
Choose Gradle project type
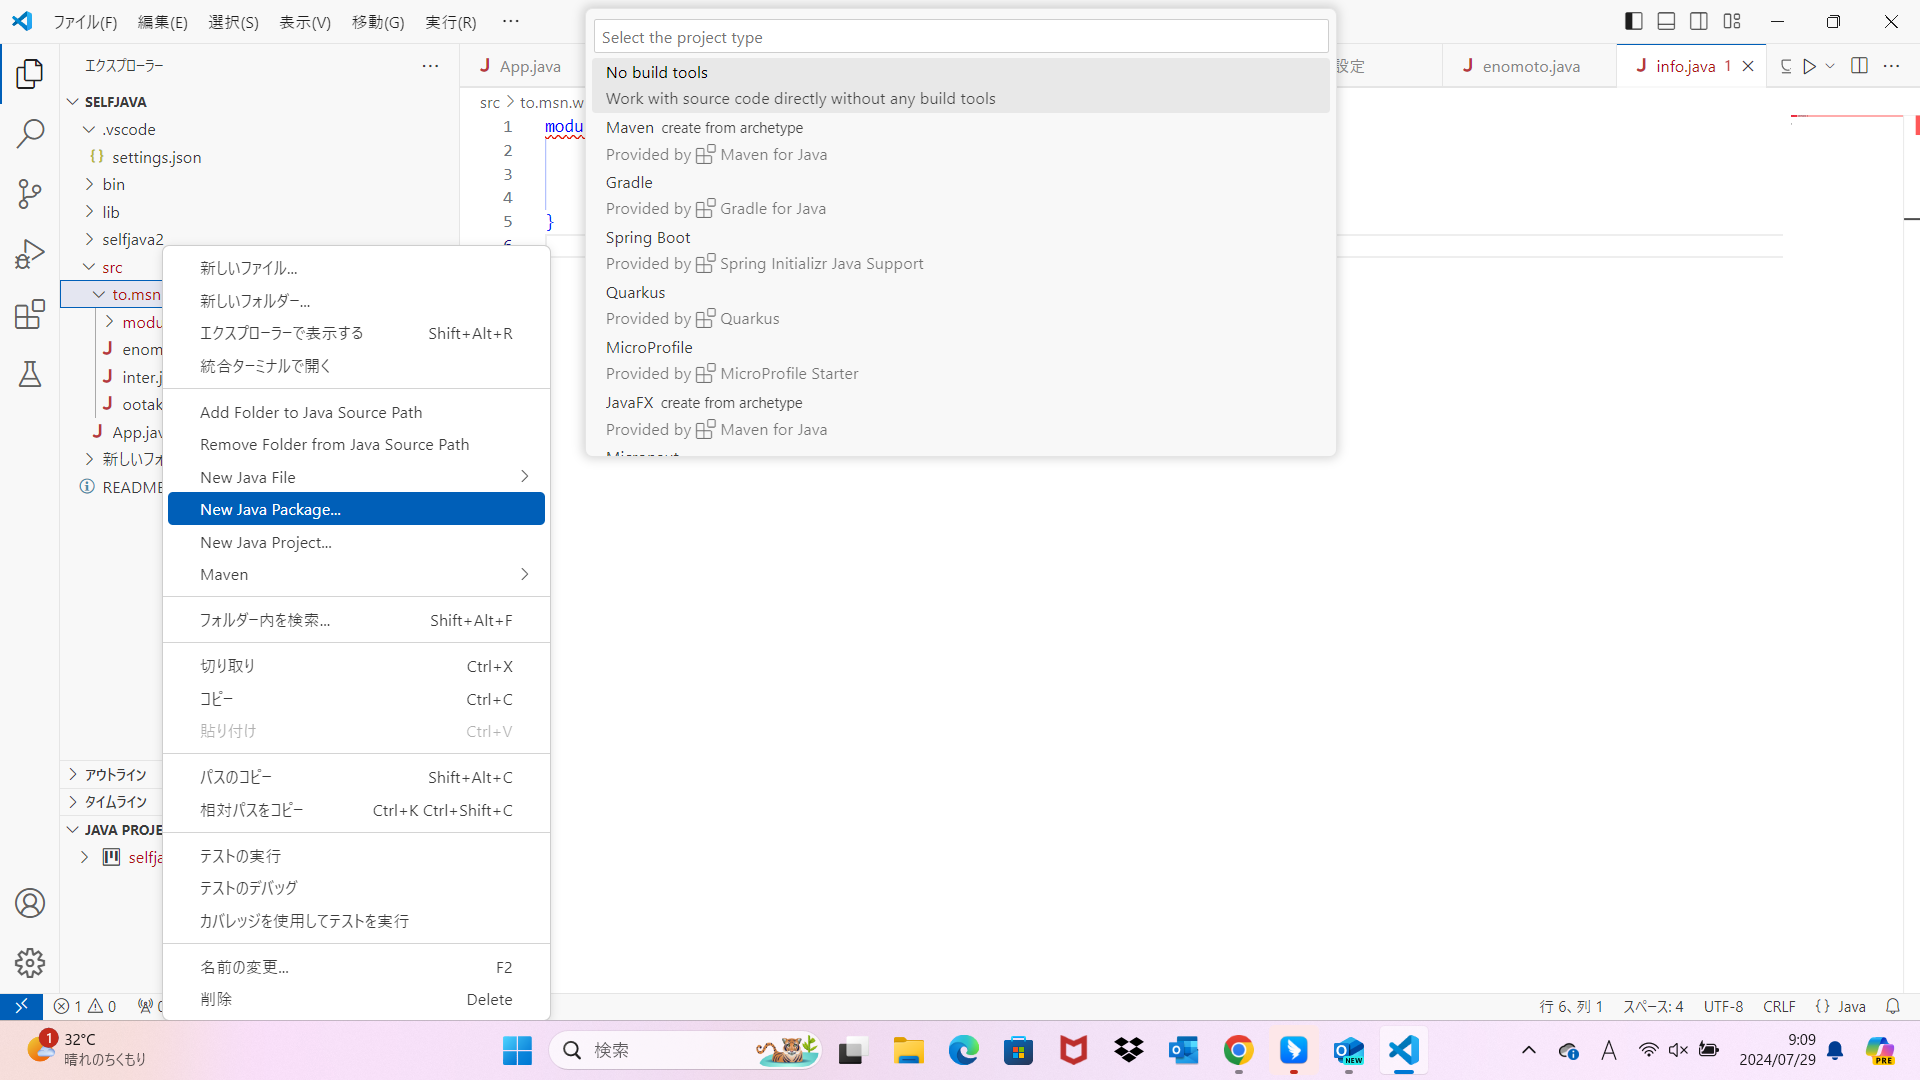coord(961,196)
